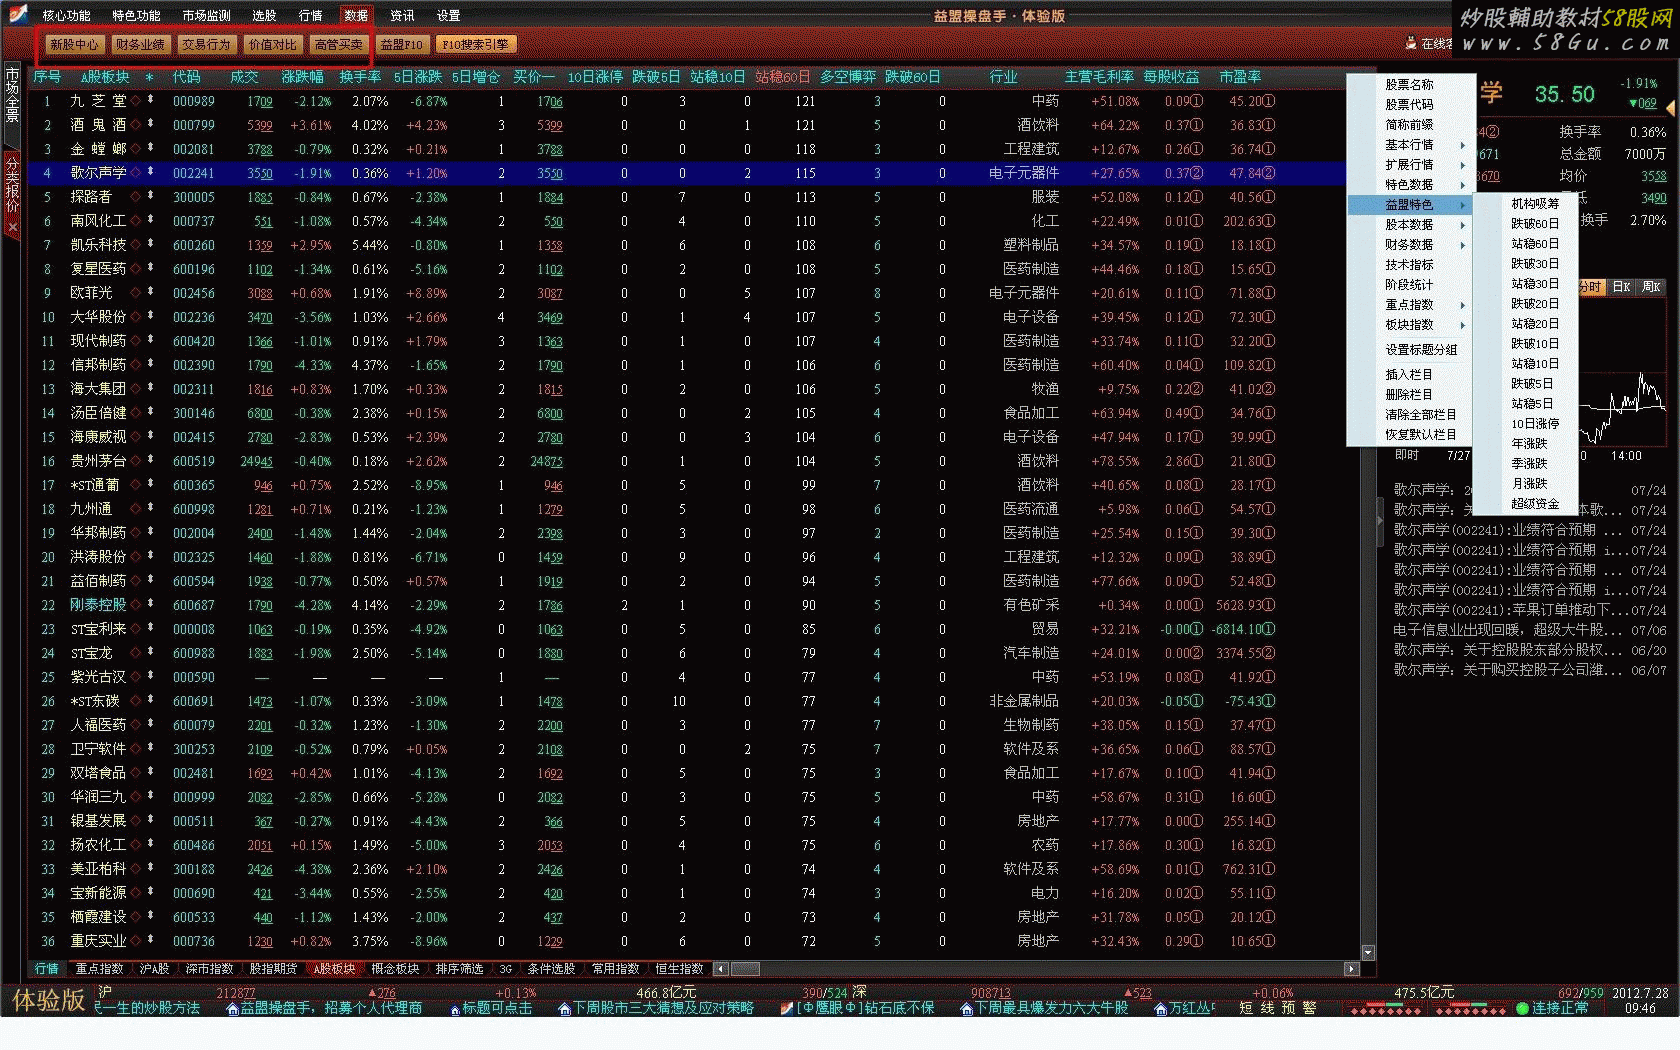Click the asterisk column header

coord(150,77)
